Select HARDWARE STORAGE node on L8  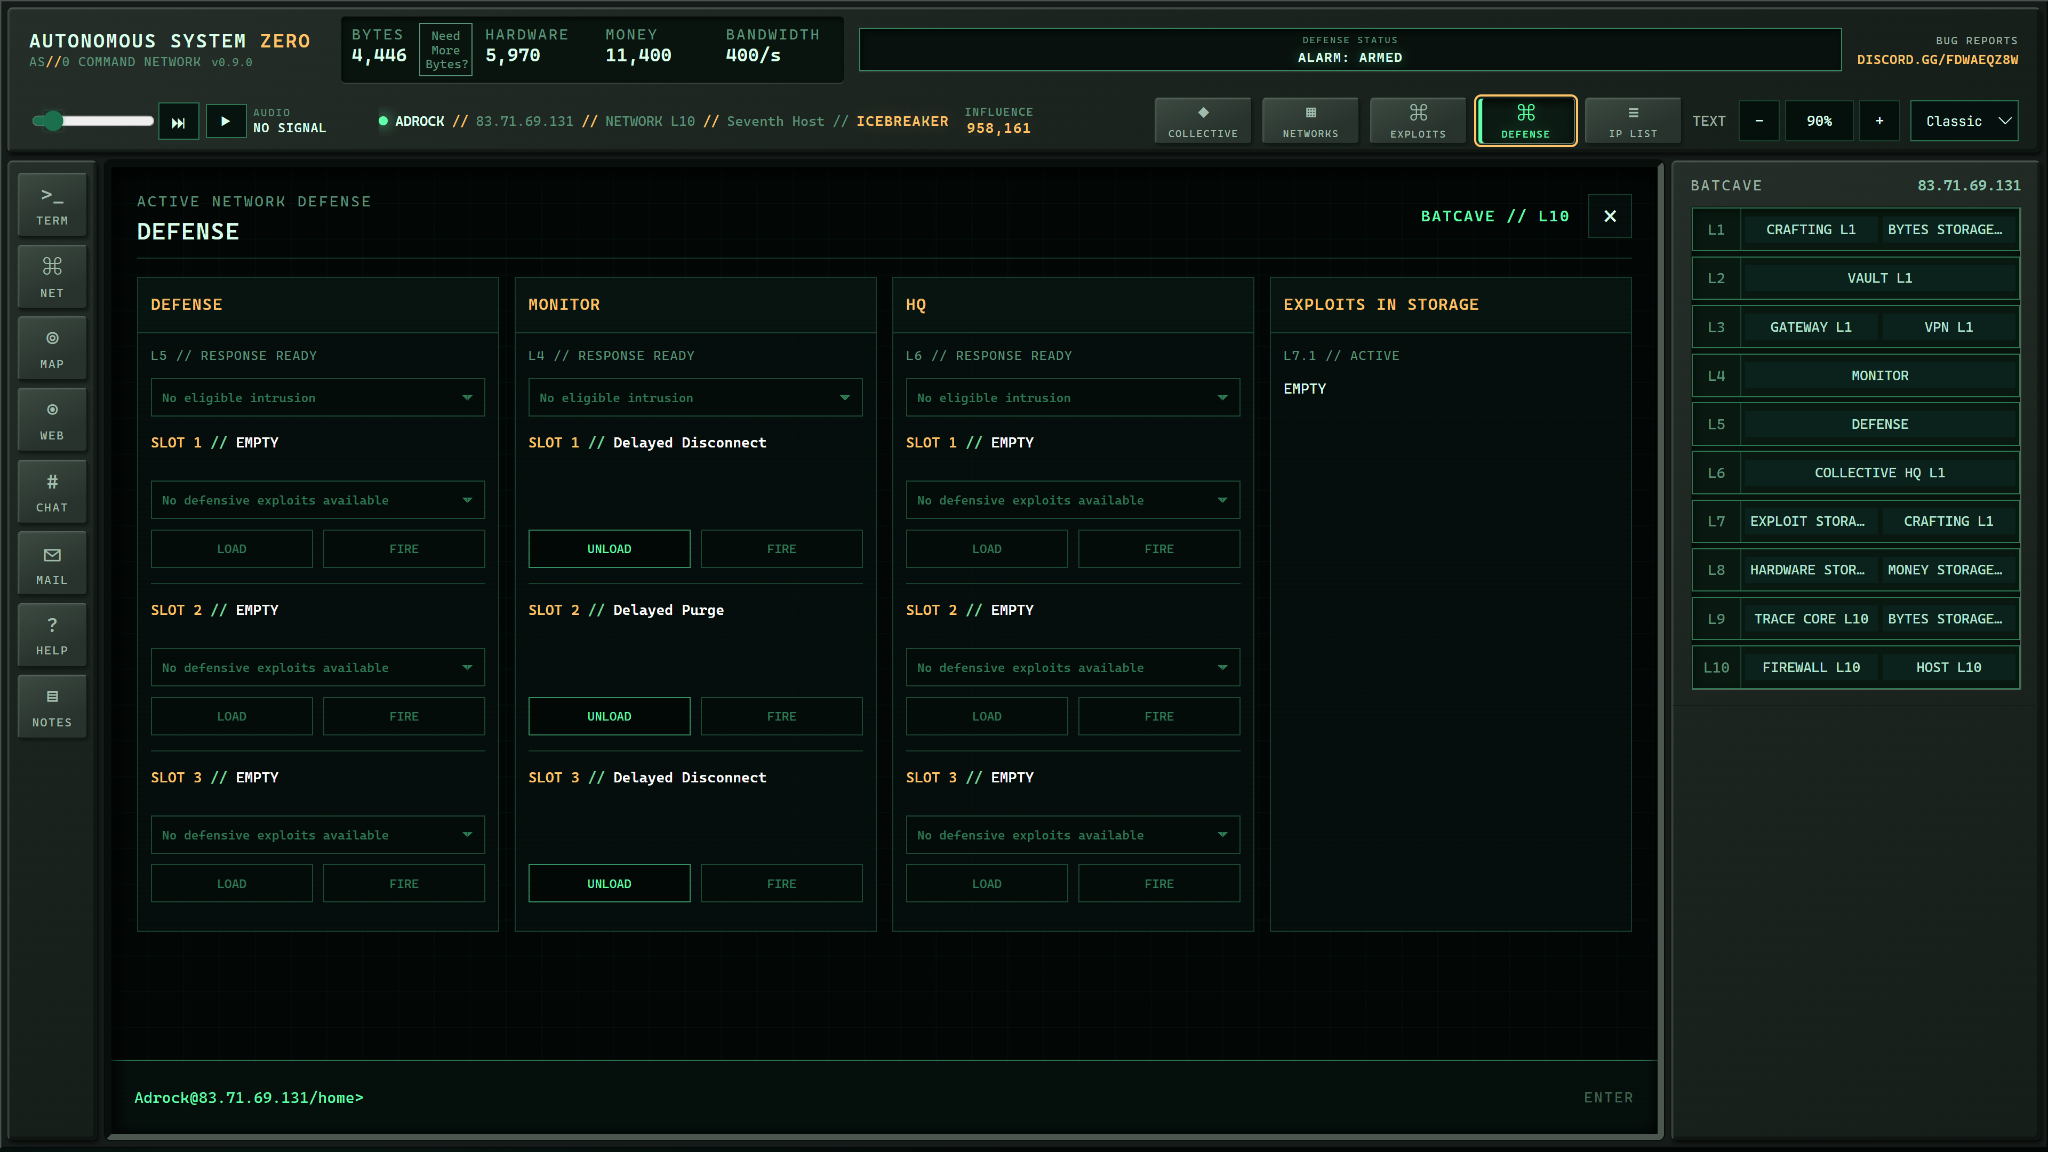1811,570
